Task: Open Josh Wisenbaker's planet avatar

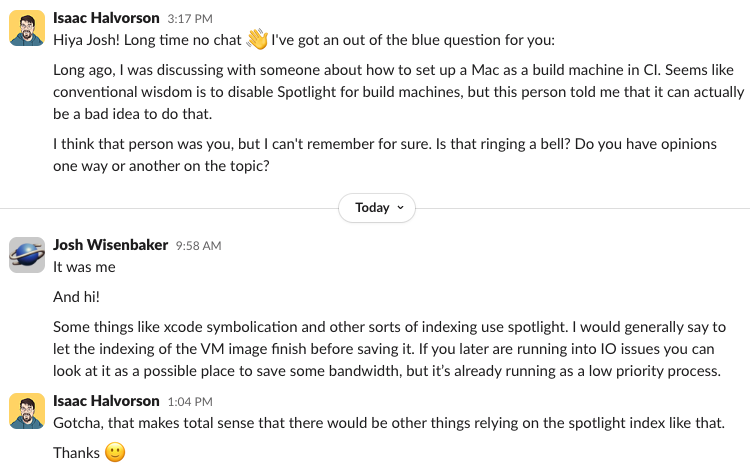Action: click(27, 255)
